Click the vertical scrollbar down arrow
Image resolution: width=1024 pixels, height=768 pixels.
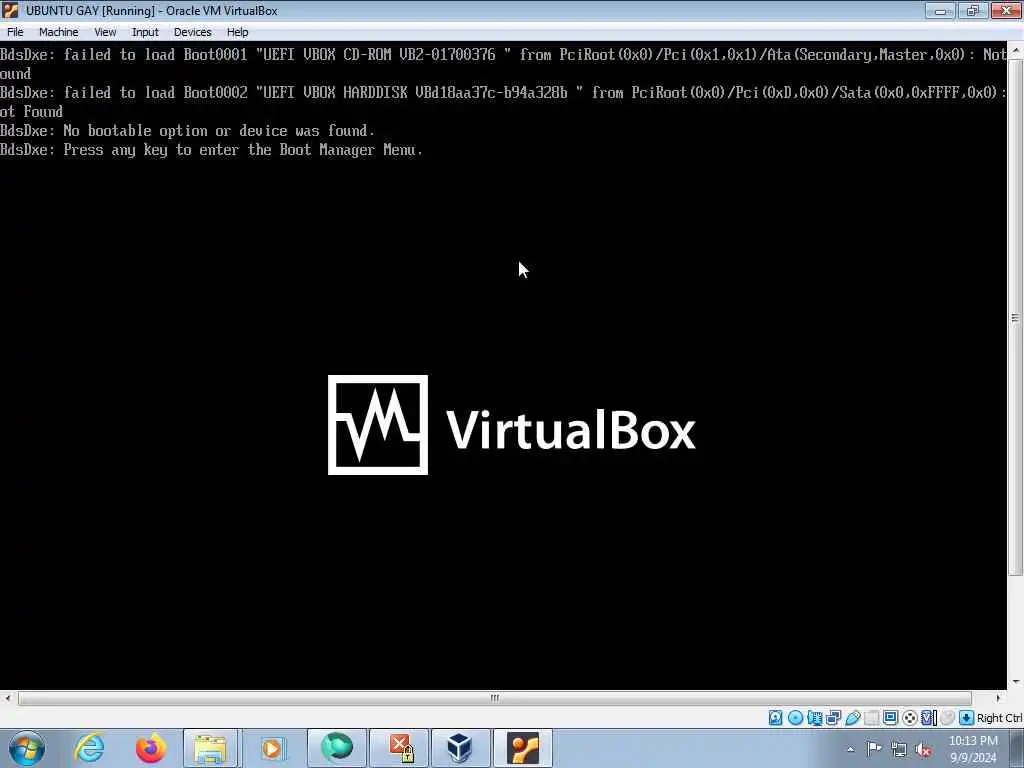point(1015,682)
